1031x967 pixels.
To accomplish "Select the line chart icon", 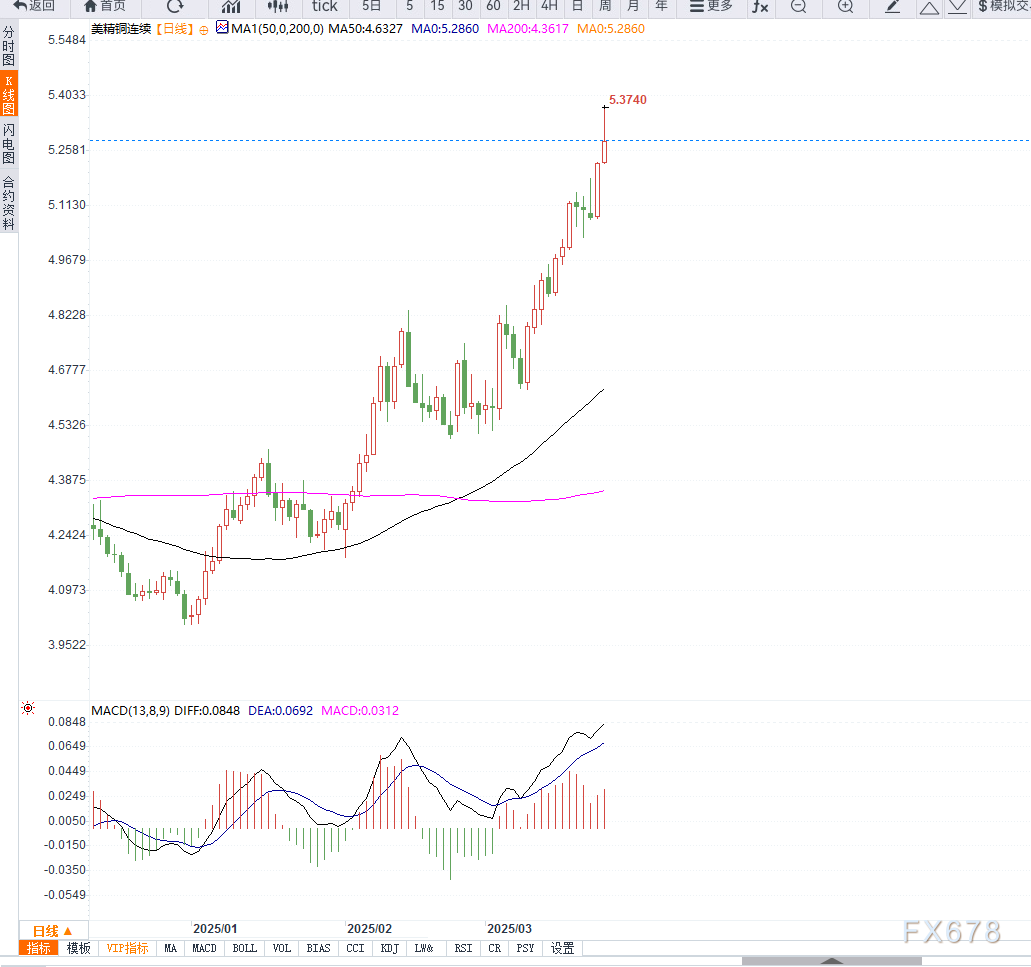I will pyautogui.click(x=231, y=7).
